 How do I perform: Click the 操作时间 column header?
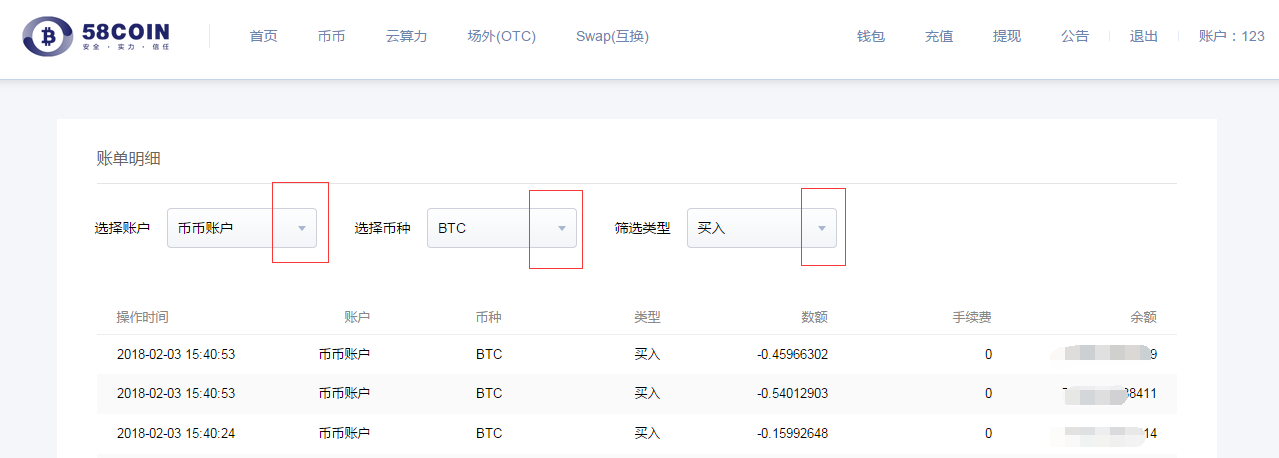pos(142,317)
